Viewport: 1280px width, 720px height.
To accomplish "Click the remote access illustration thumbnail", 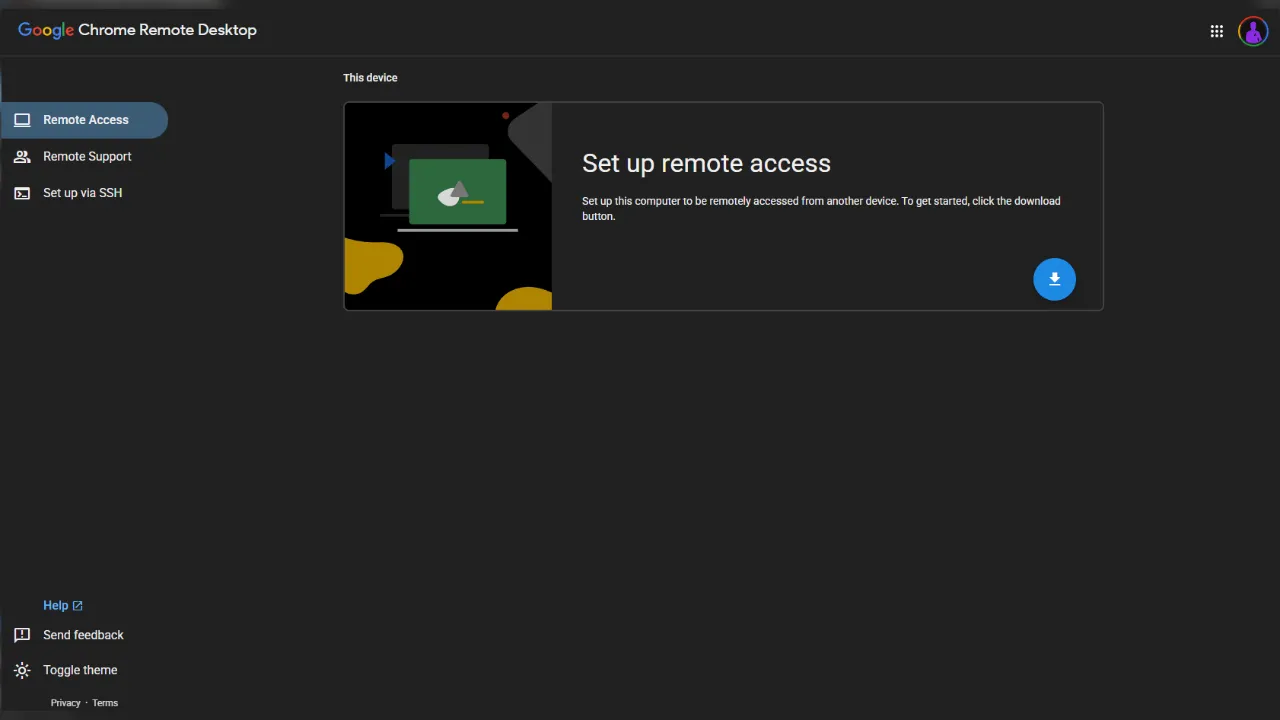I will [448, 206].
